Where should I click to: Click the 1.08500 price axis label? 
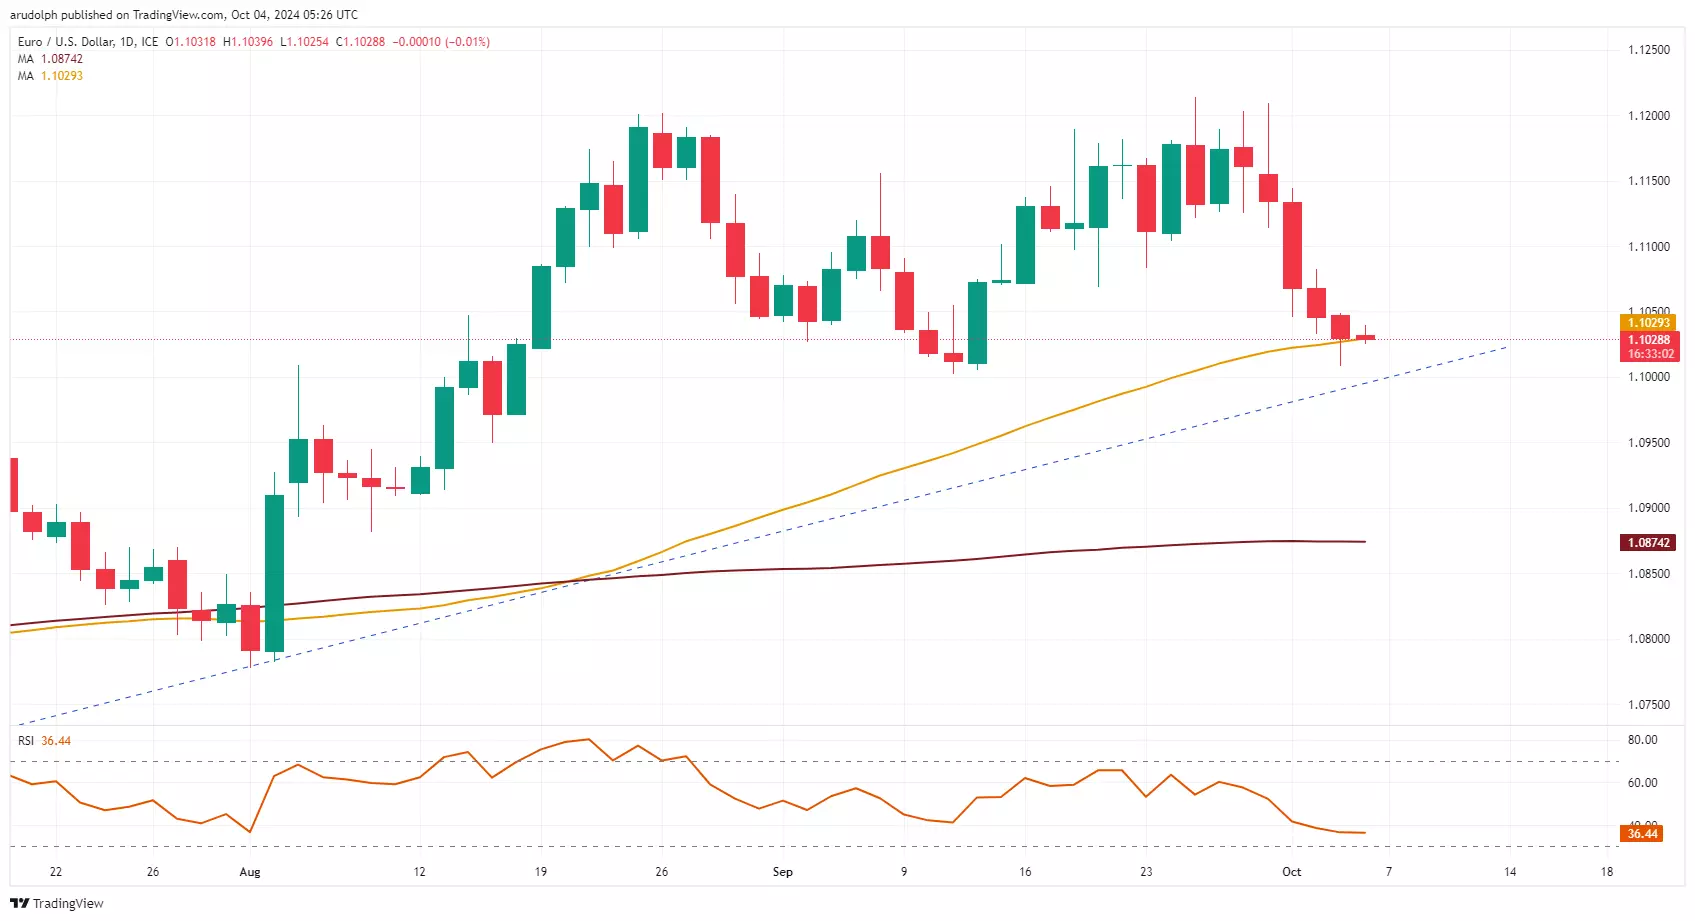click(x=1649, y=574)
